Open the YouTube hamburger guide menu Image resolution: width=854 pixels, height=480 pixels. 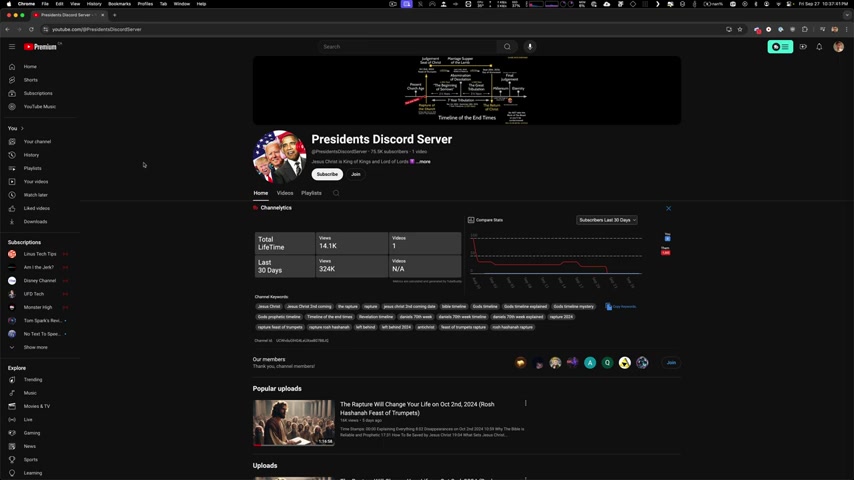pyautogui.click(x=12, y=47)
